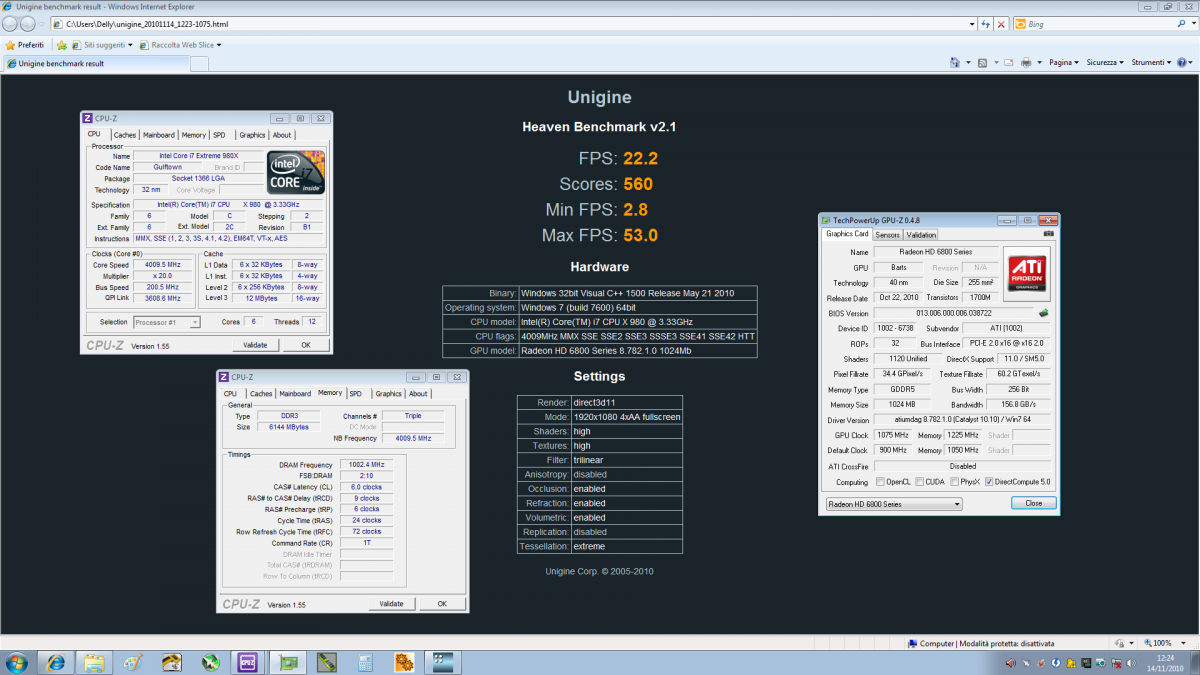Click the Close button in GPU-Z
Screen dimensions: 1200x675
click(1033, 504)
